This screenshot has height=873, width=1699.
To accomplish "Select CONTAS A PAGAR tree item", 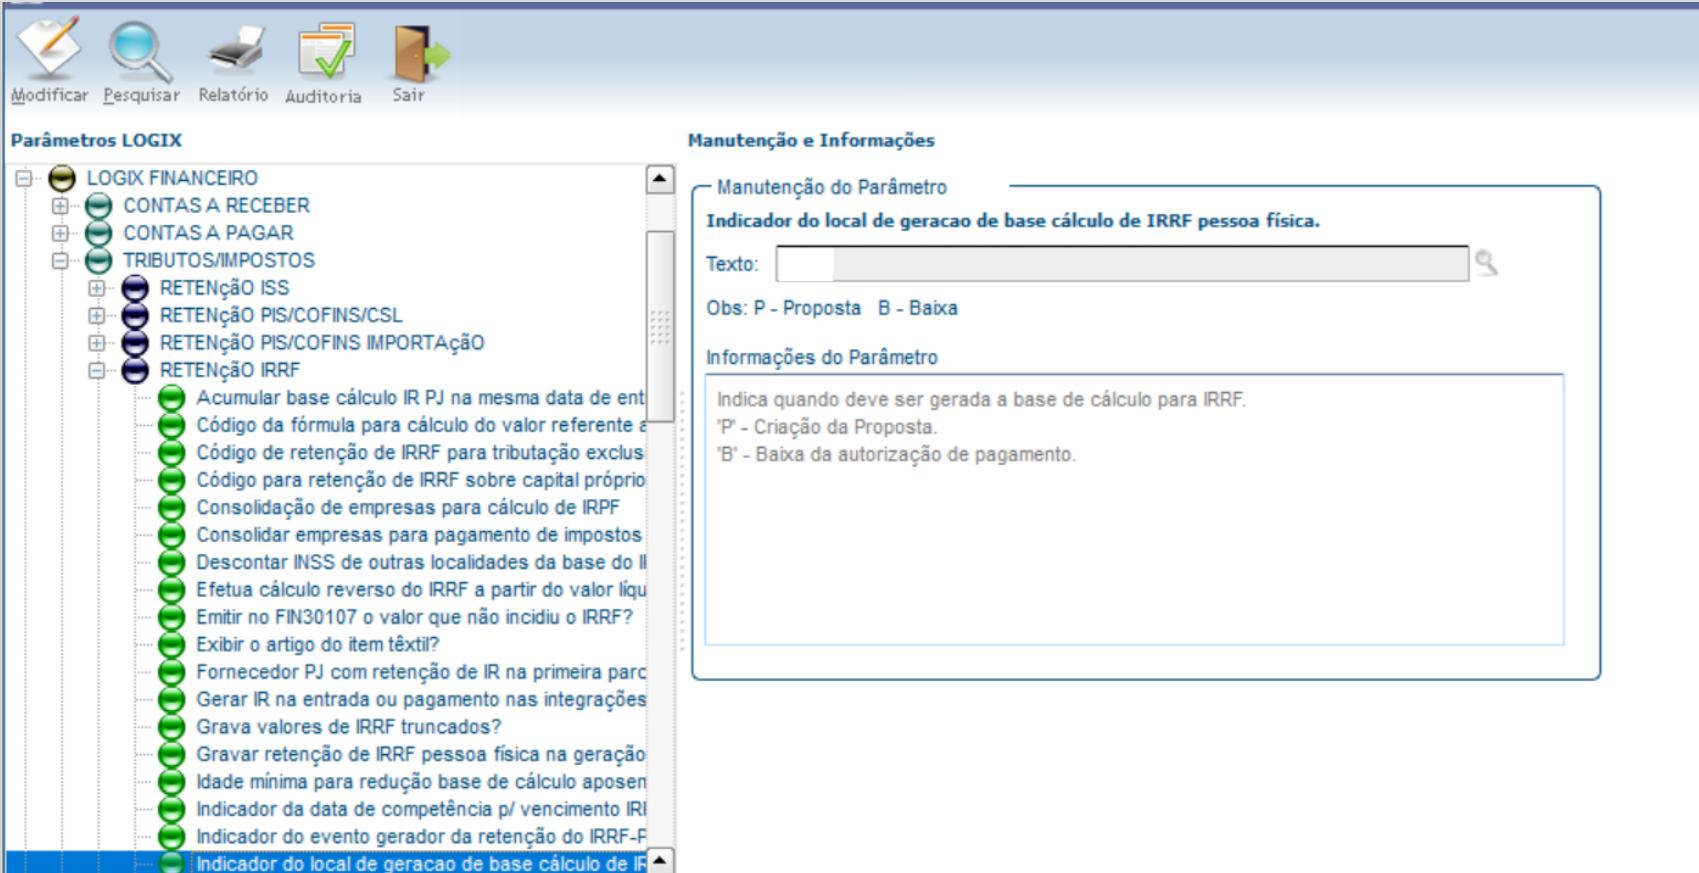I will pos(208,233).
